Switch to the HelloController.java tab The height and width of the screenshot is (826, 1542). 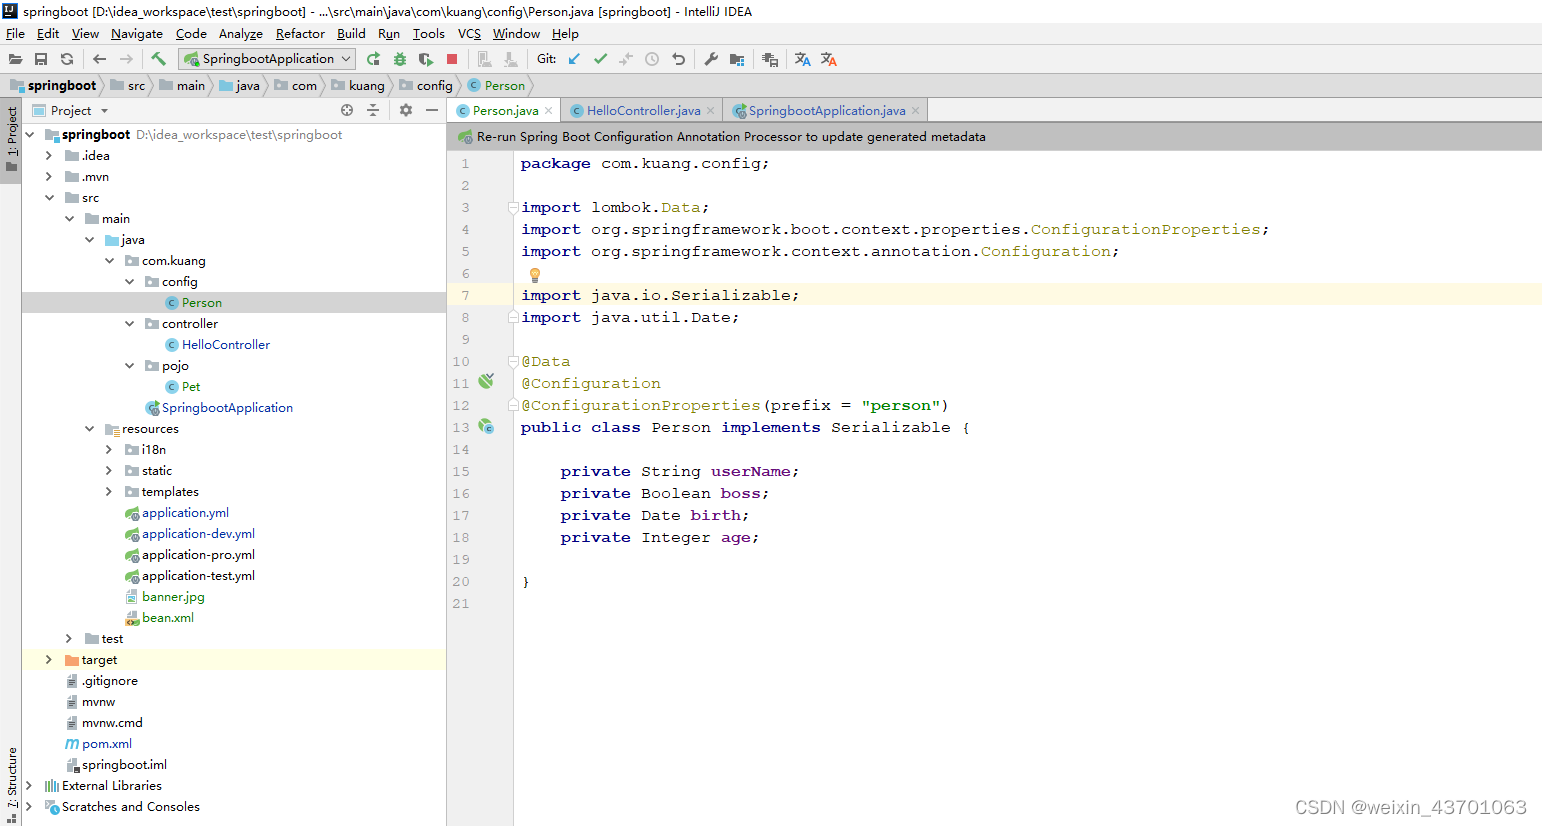coord(641,110)
